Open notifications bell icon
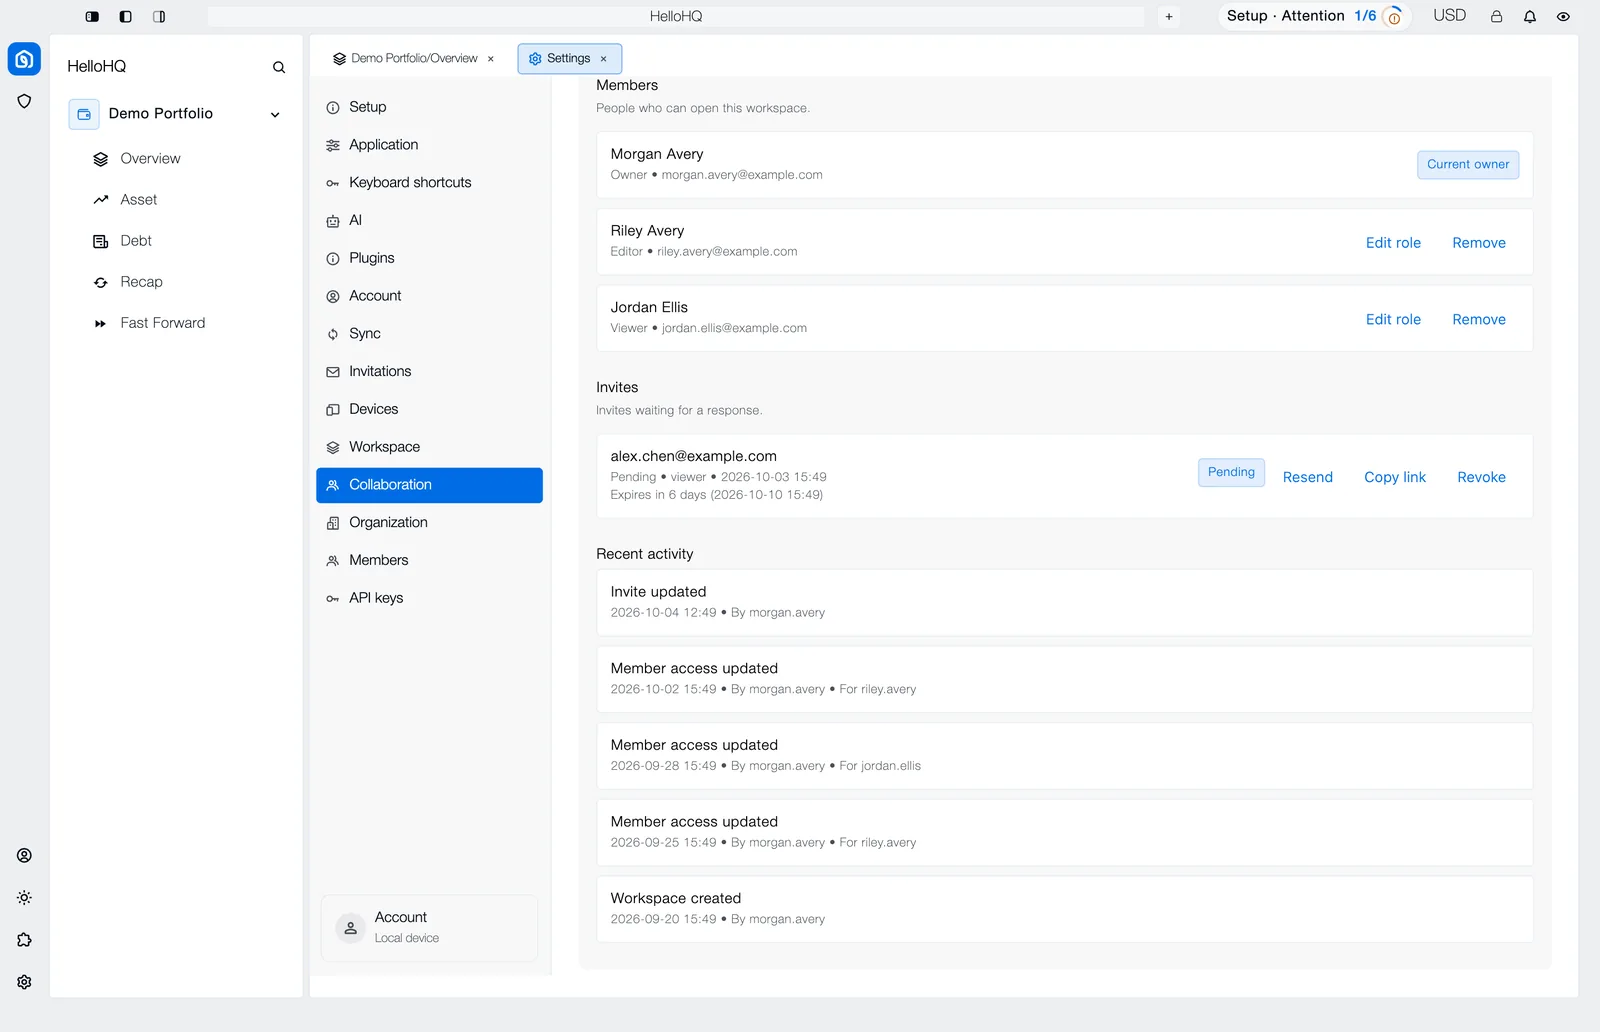Viewport: 1600px width, 1032px height. pyautogui.click(x=1530, y=16)
